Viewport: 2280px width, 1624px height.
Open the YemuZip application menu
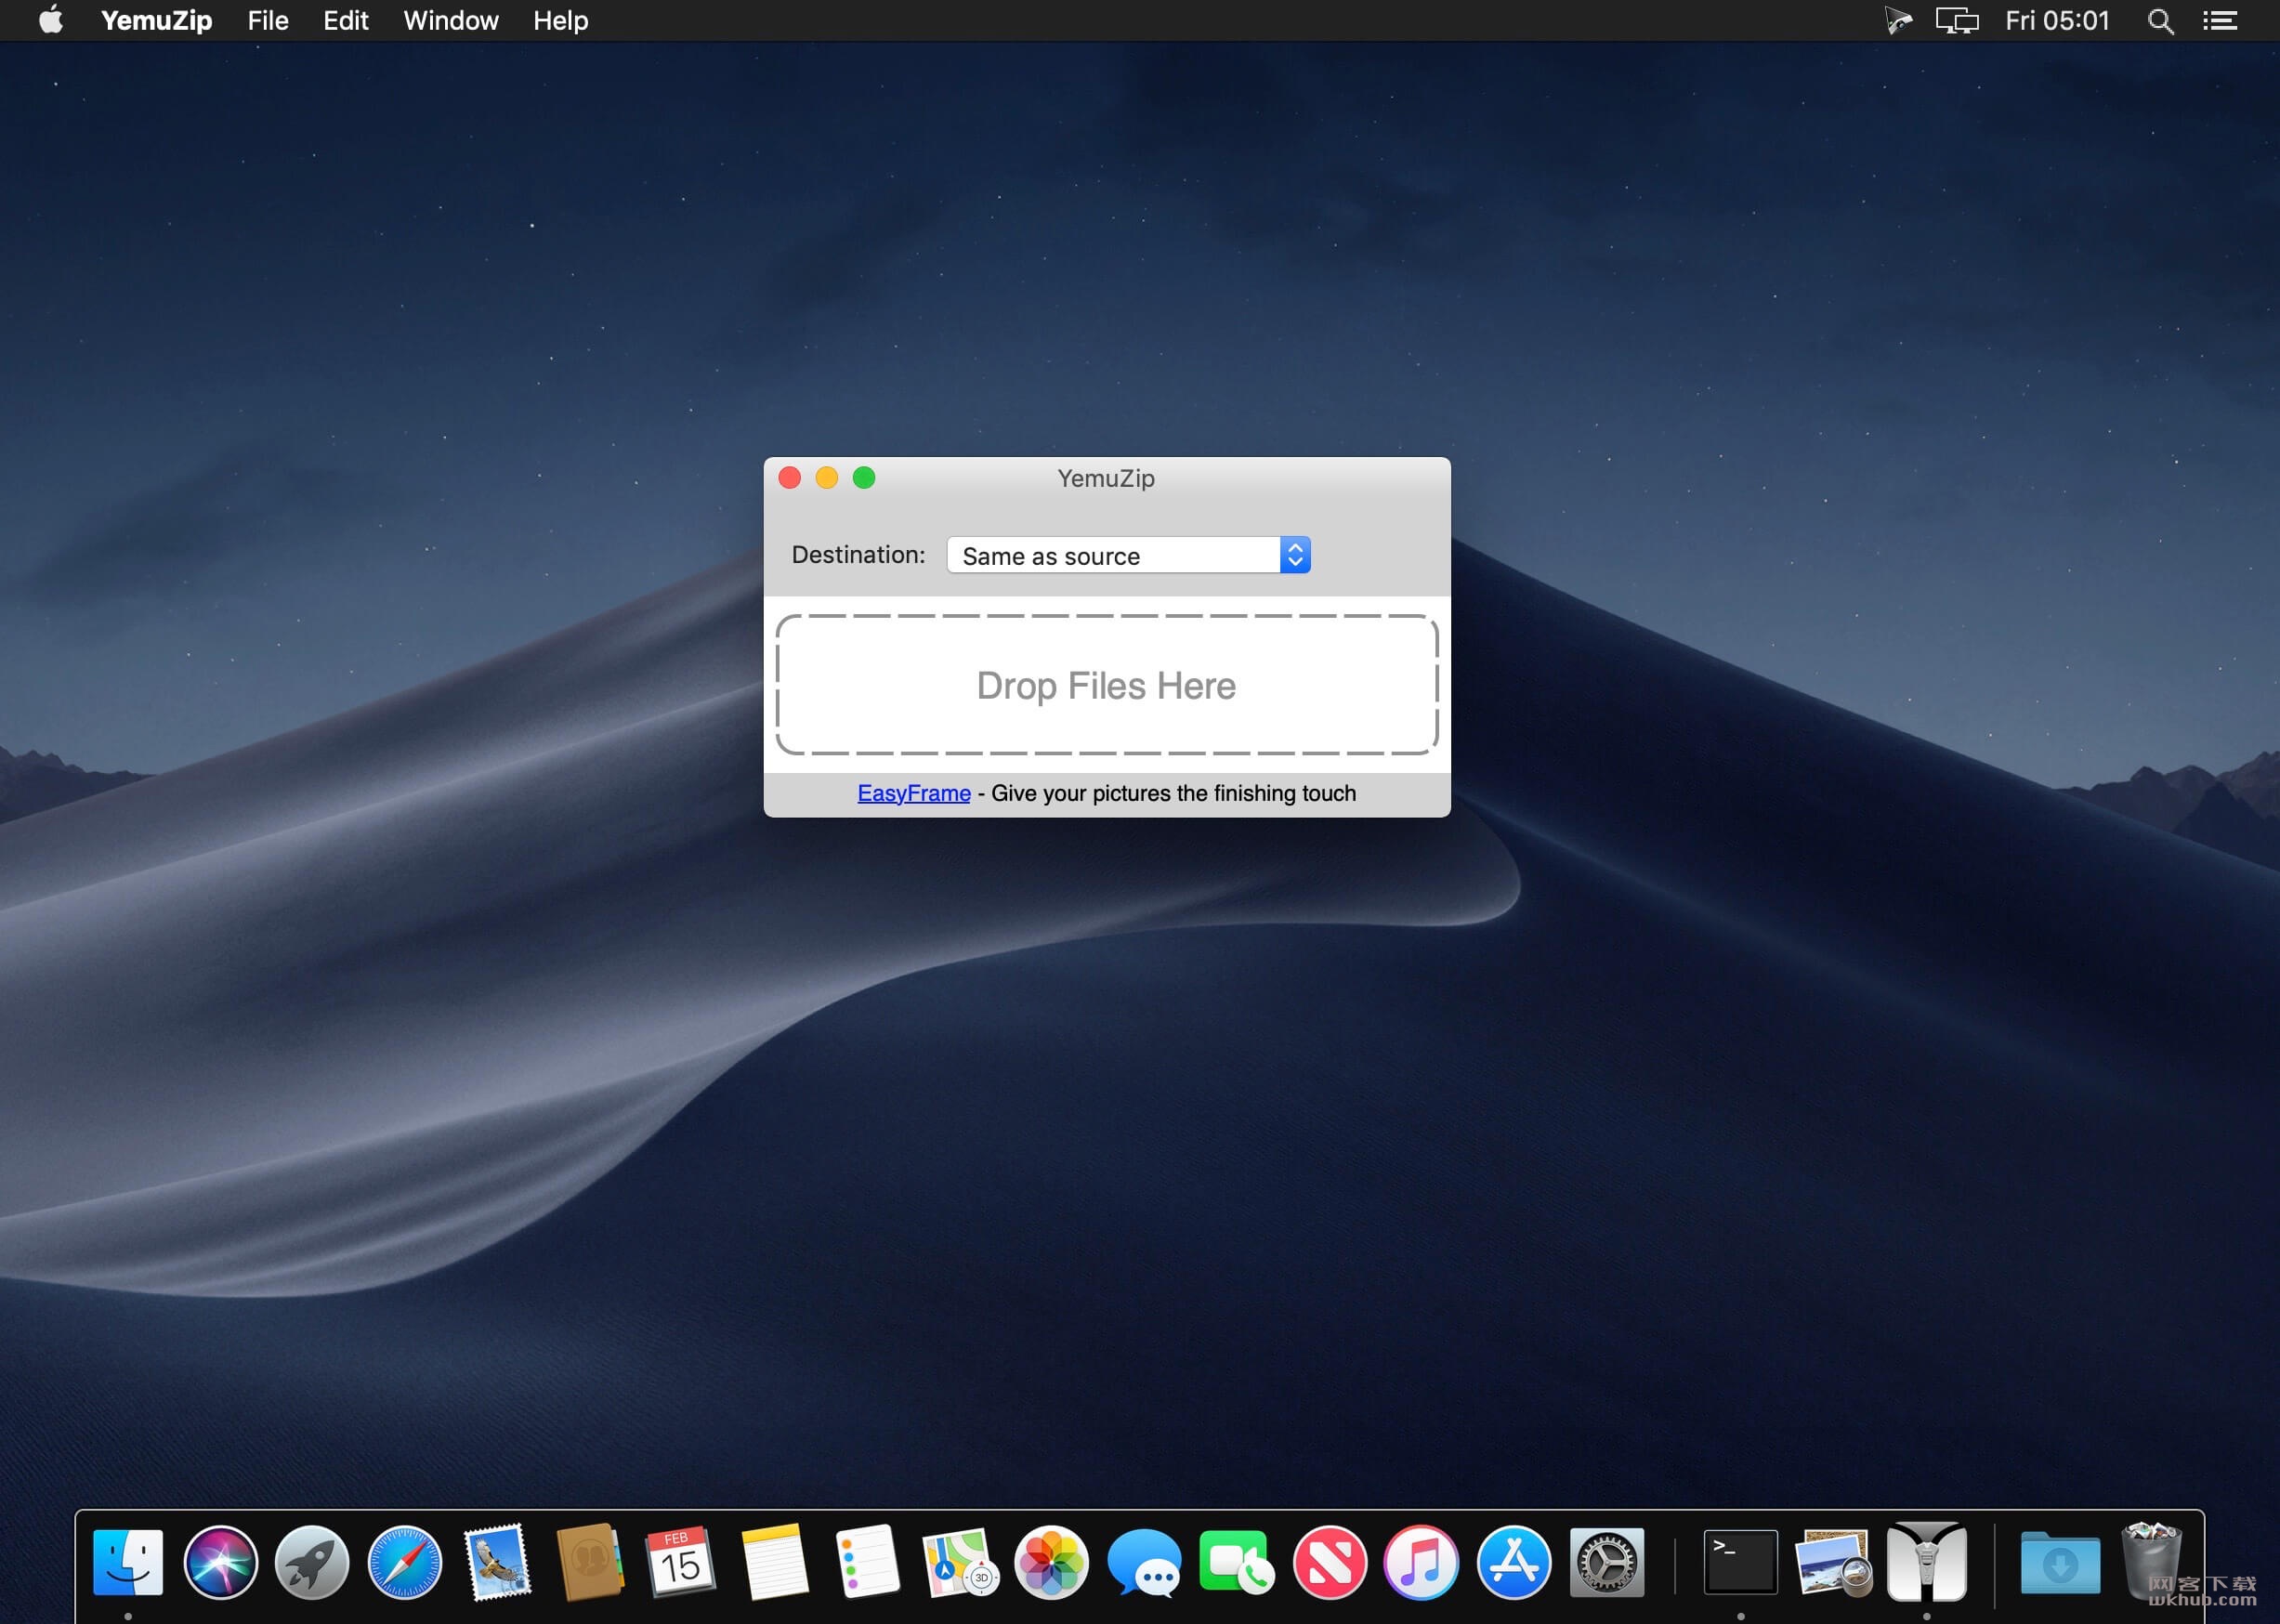(156, 20)
